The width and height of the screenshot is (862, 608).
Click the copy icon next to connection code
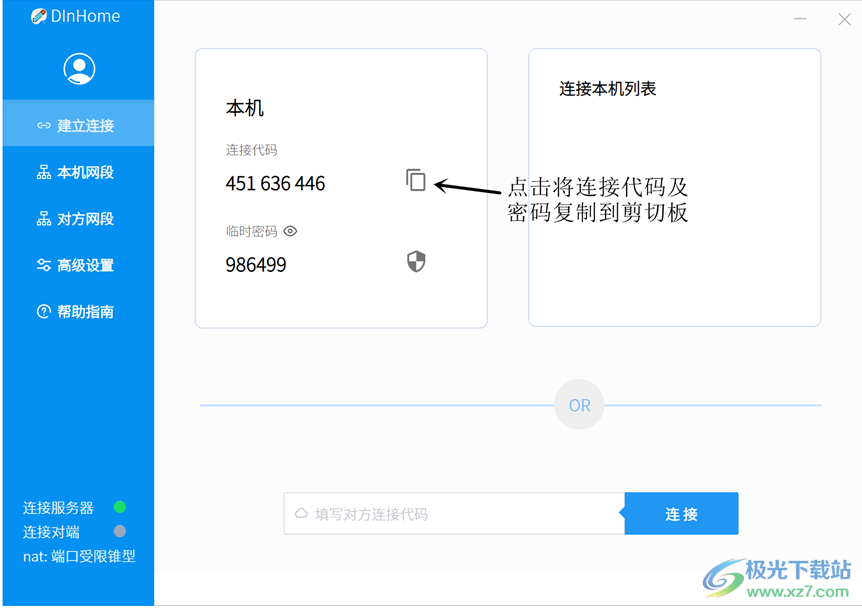pos(416,182)
